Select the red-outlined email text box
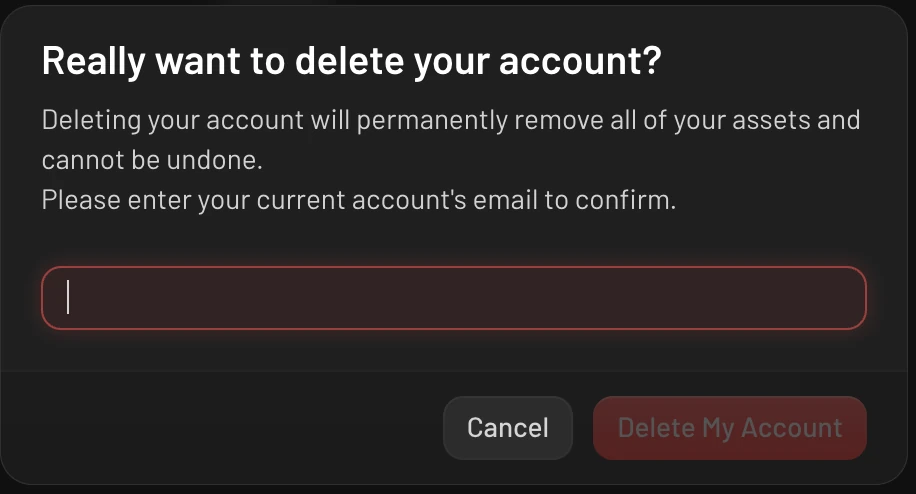916x494 pixels. point(454,298)
